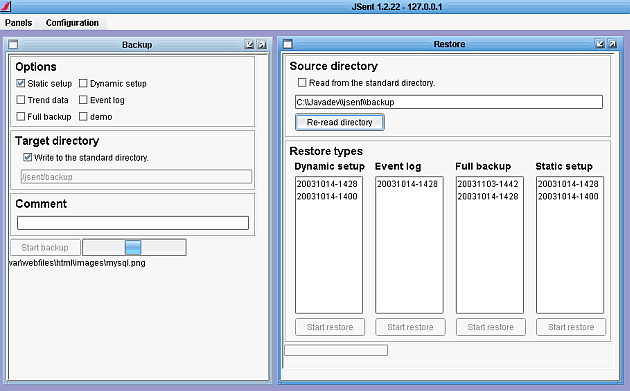Click the Restore panel minimize arrow icon
This screenshot has height=391, width=630.
(600, 44)
